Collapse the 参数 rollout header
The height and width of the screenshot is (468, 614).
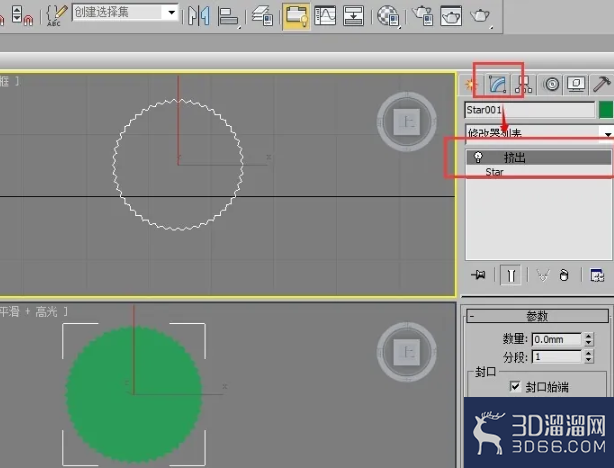point(537,316)
